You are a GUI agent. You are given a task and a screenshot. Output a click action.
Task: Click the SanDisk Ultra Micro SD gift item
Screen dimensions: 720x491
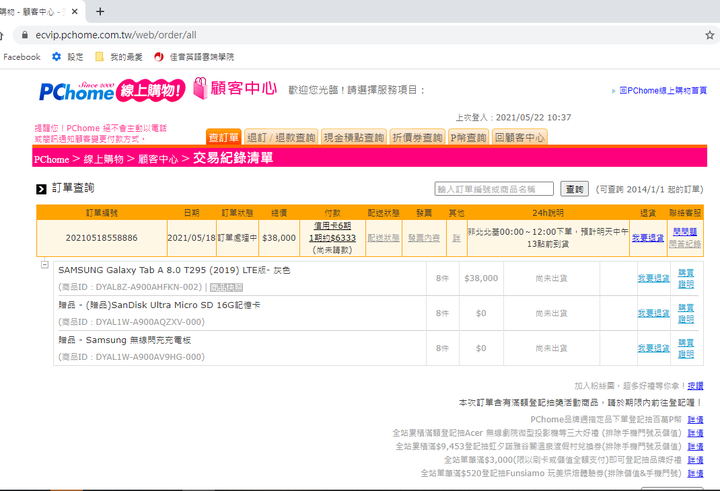click(x=159, y=305)
